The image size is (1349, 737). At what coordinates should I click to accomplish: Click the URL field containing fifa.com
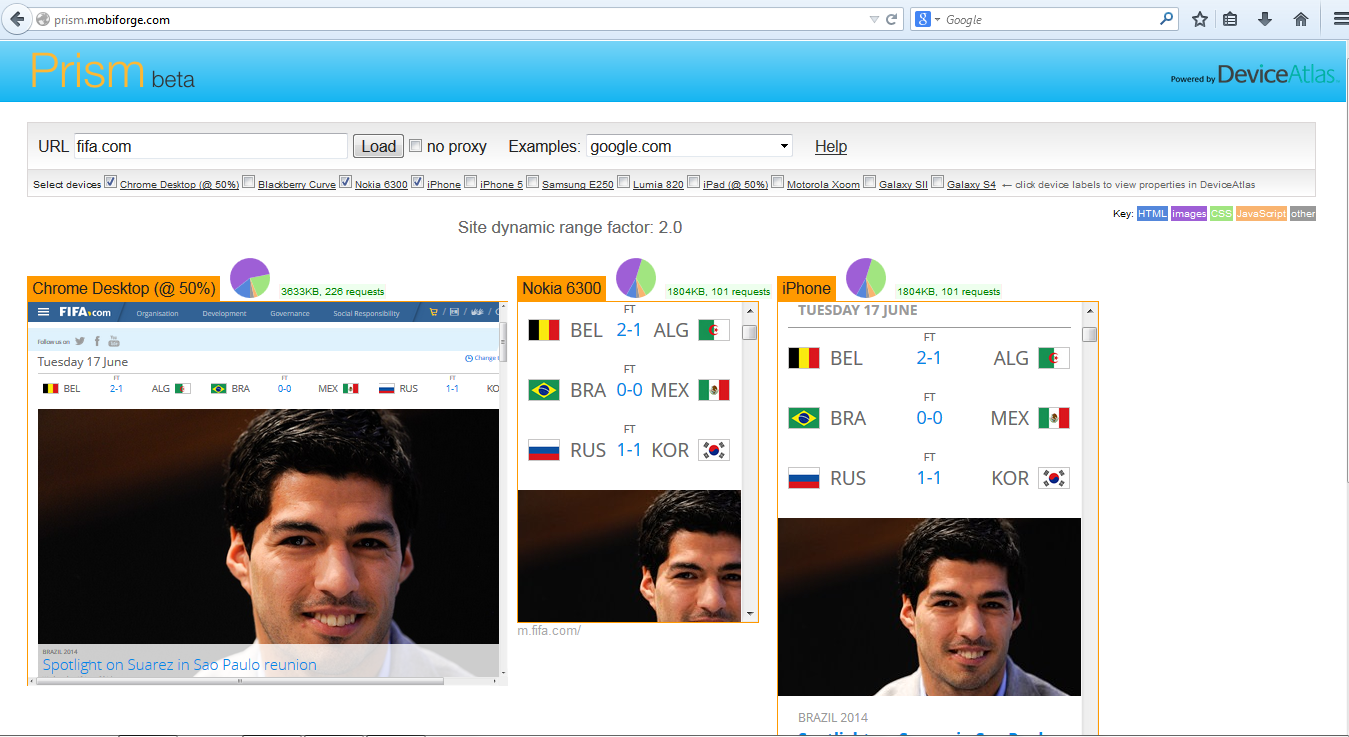pyautogui.click(x=211, y=146)
